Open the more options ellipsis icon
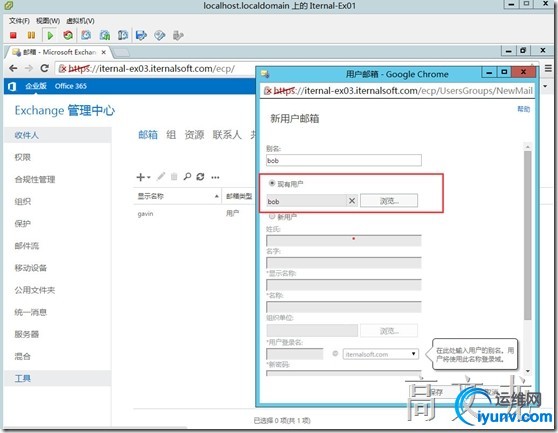Image resolution: width=558 pixels, height=433 pixels. tap(215, 177)
